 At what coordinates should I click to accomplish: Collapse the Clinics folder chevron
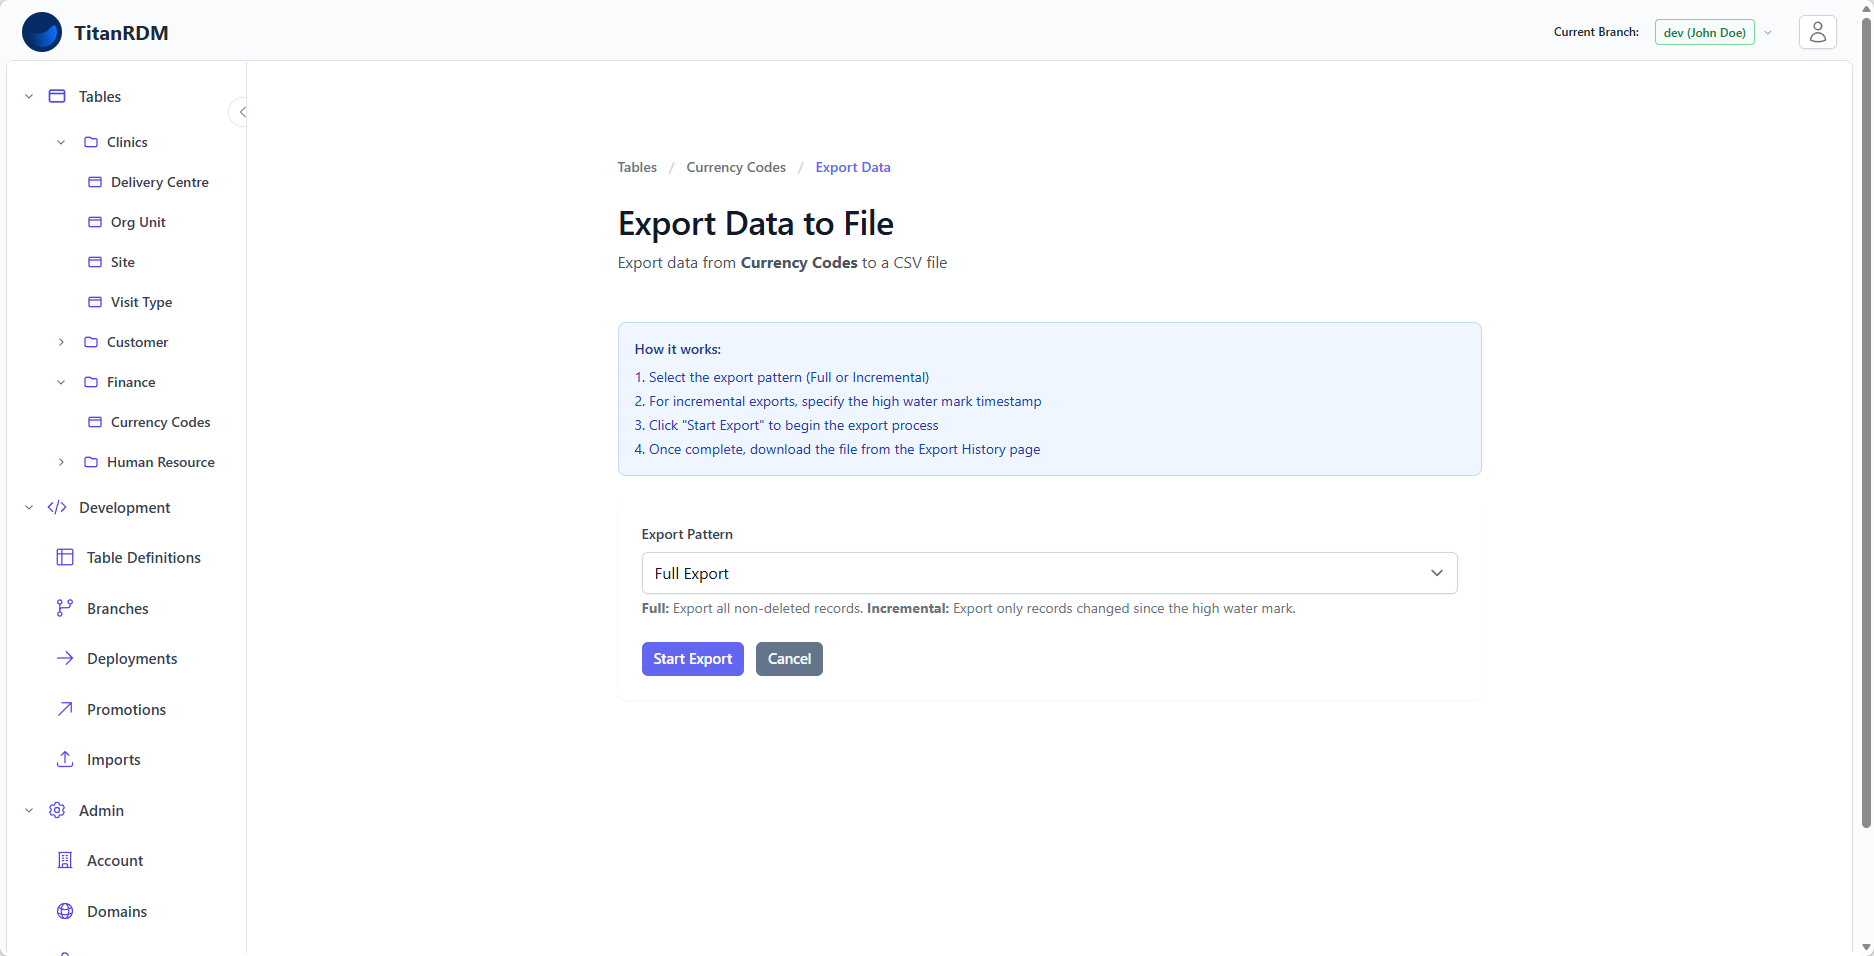point(61,142)
